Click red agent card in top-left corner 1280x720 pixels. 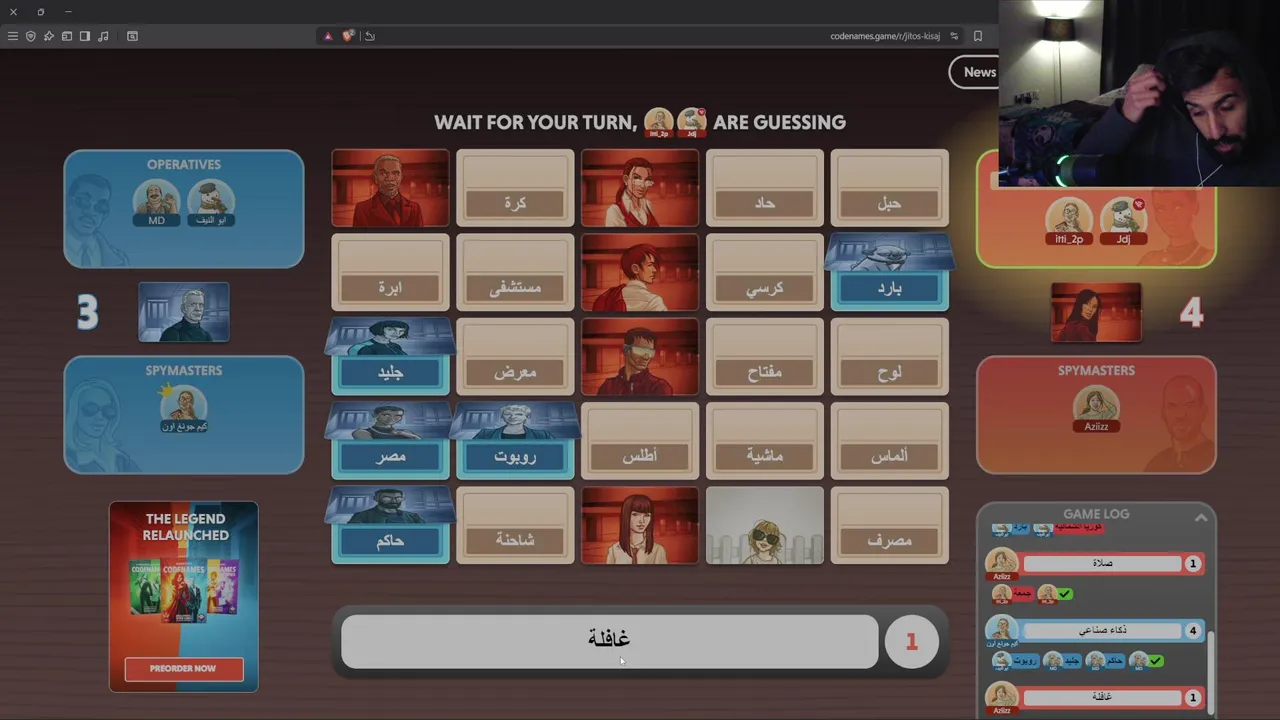click(x=390, y=188)
